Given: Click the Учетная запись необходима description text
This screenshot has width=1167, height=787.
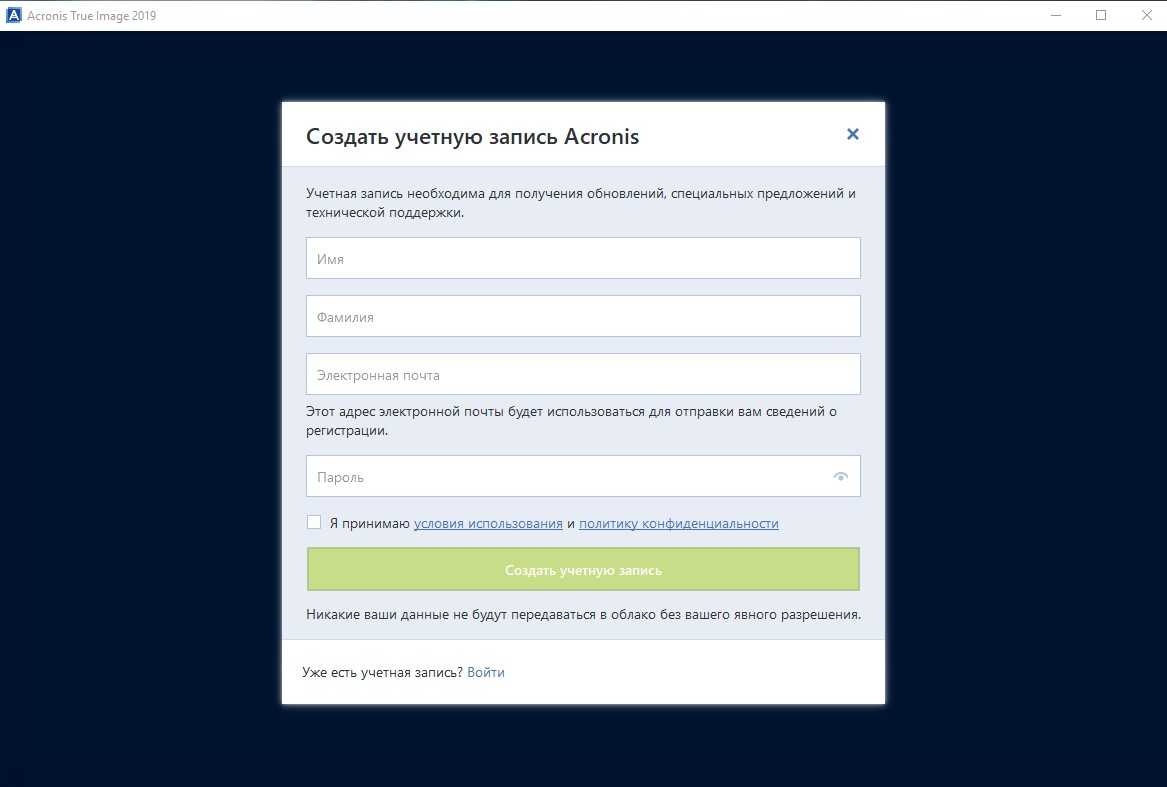Looking at the screenshot, I should 581,203.
